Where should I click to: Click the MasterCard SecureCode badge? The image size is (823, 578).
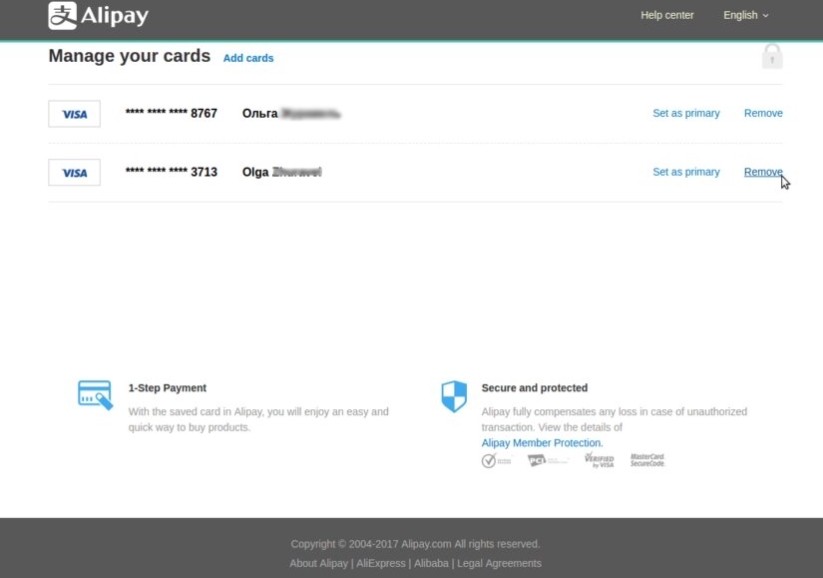pyautogui.click(x=647, y=460)
